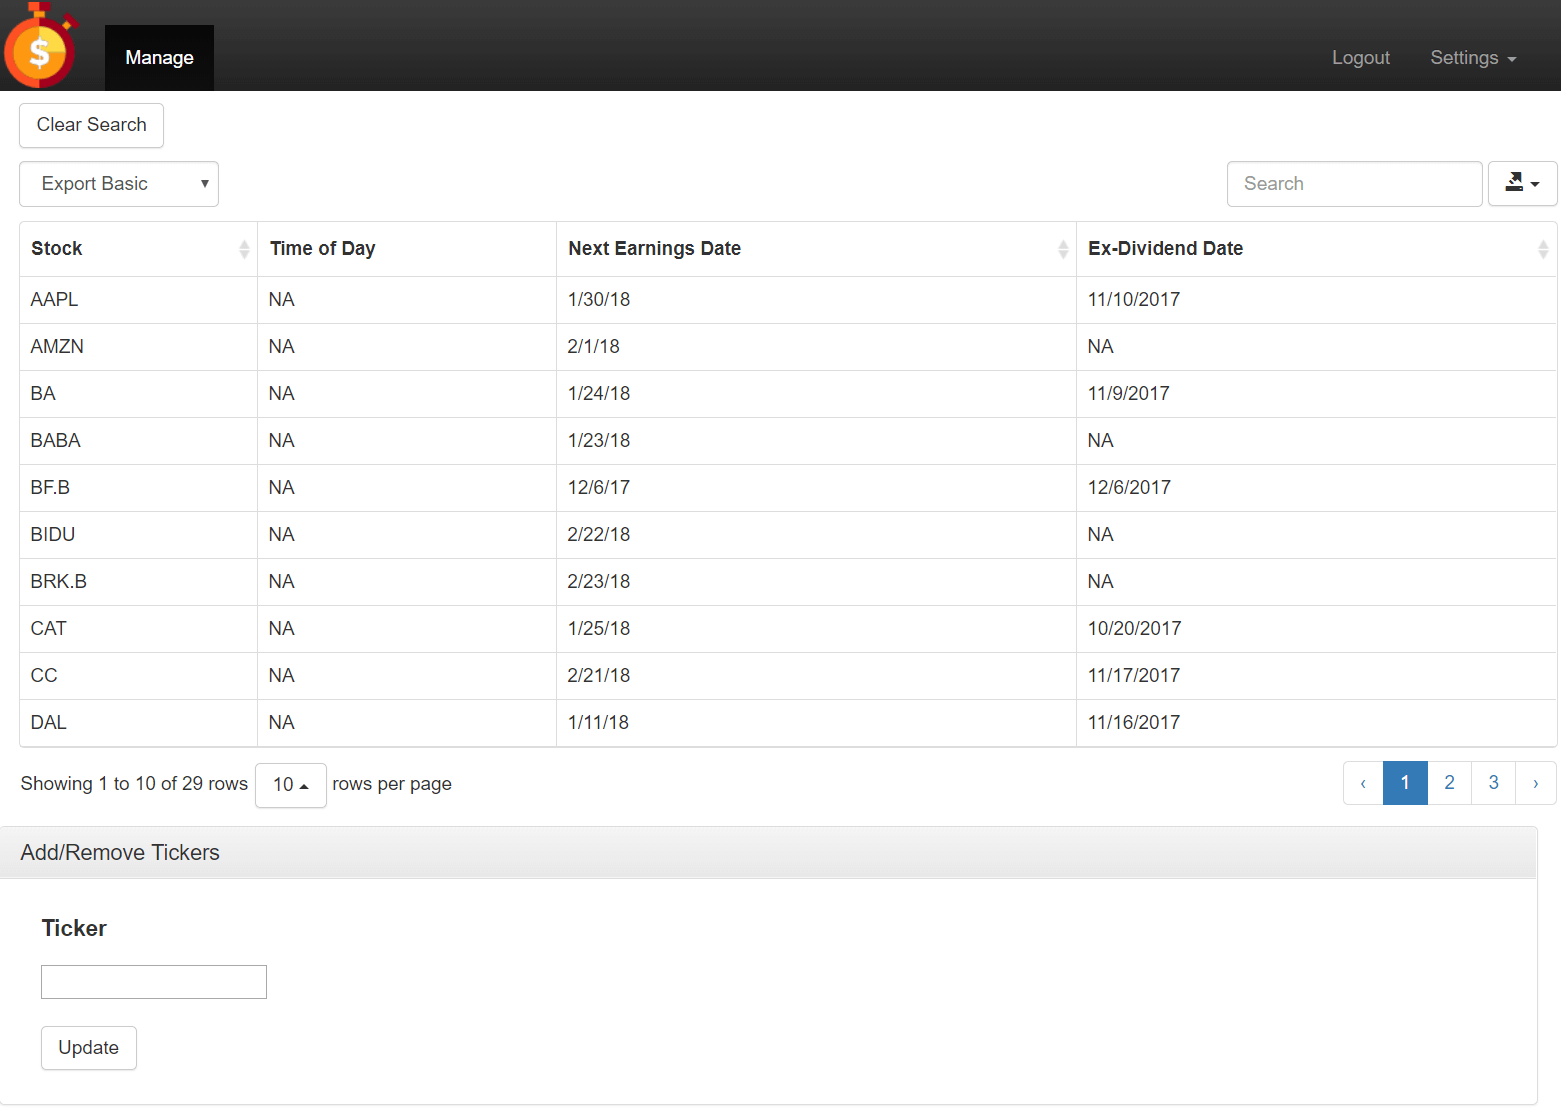Click the Ticker input field
The image size is (1561, 1120).
[154, 982]
